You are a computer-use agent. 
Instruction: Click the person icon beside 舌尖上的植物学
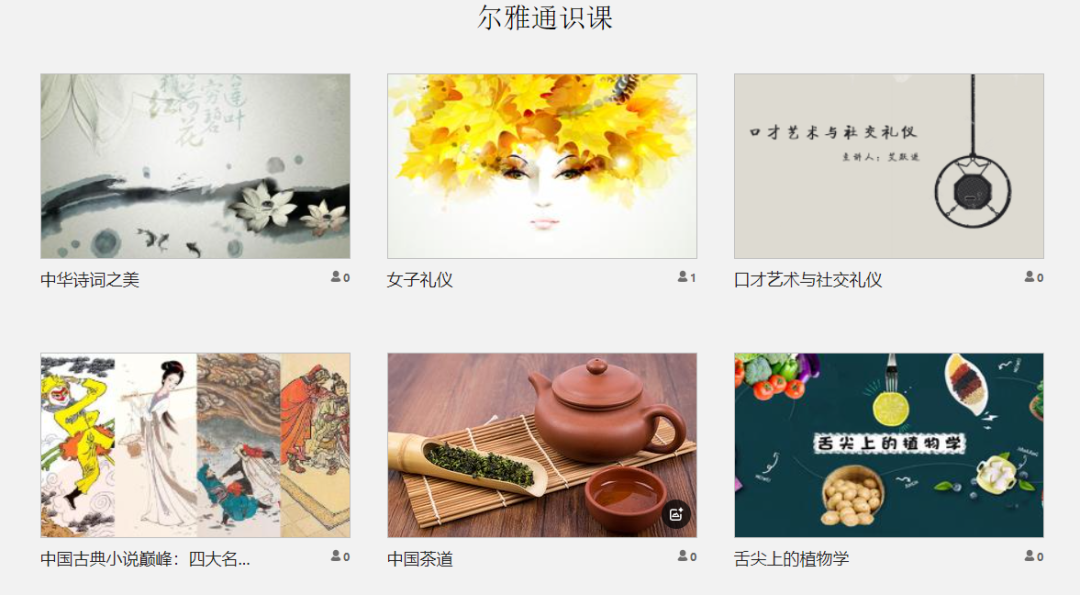pos(1030,556)
